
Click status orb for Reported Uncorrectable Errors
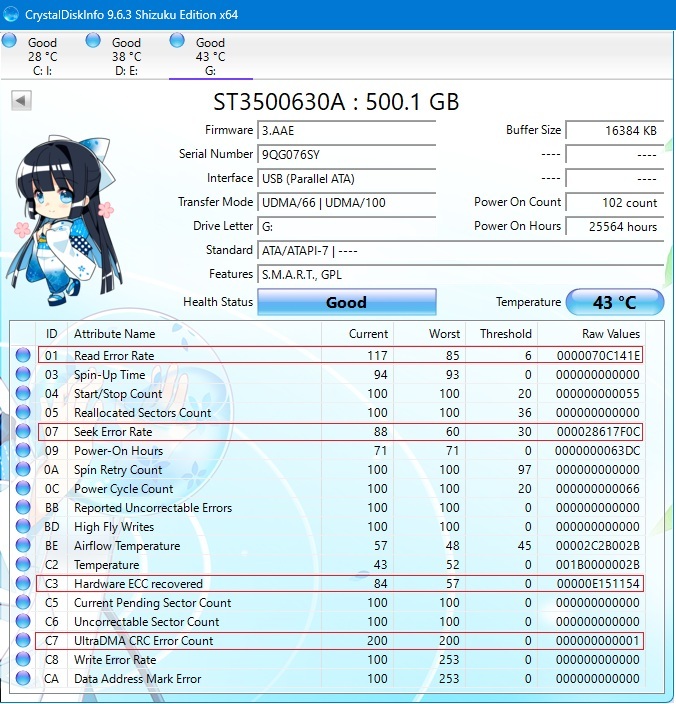(23, 507)
